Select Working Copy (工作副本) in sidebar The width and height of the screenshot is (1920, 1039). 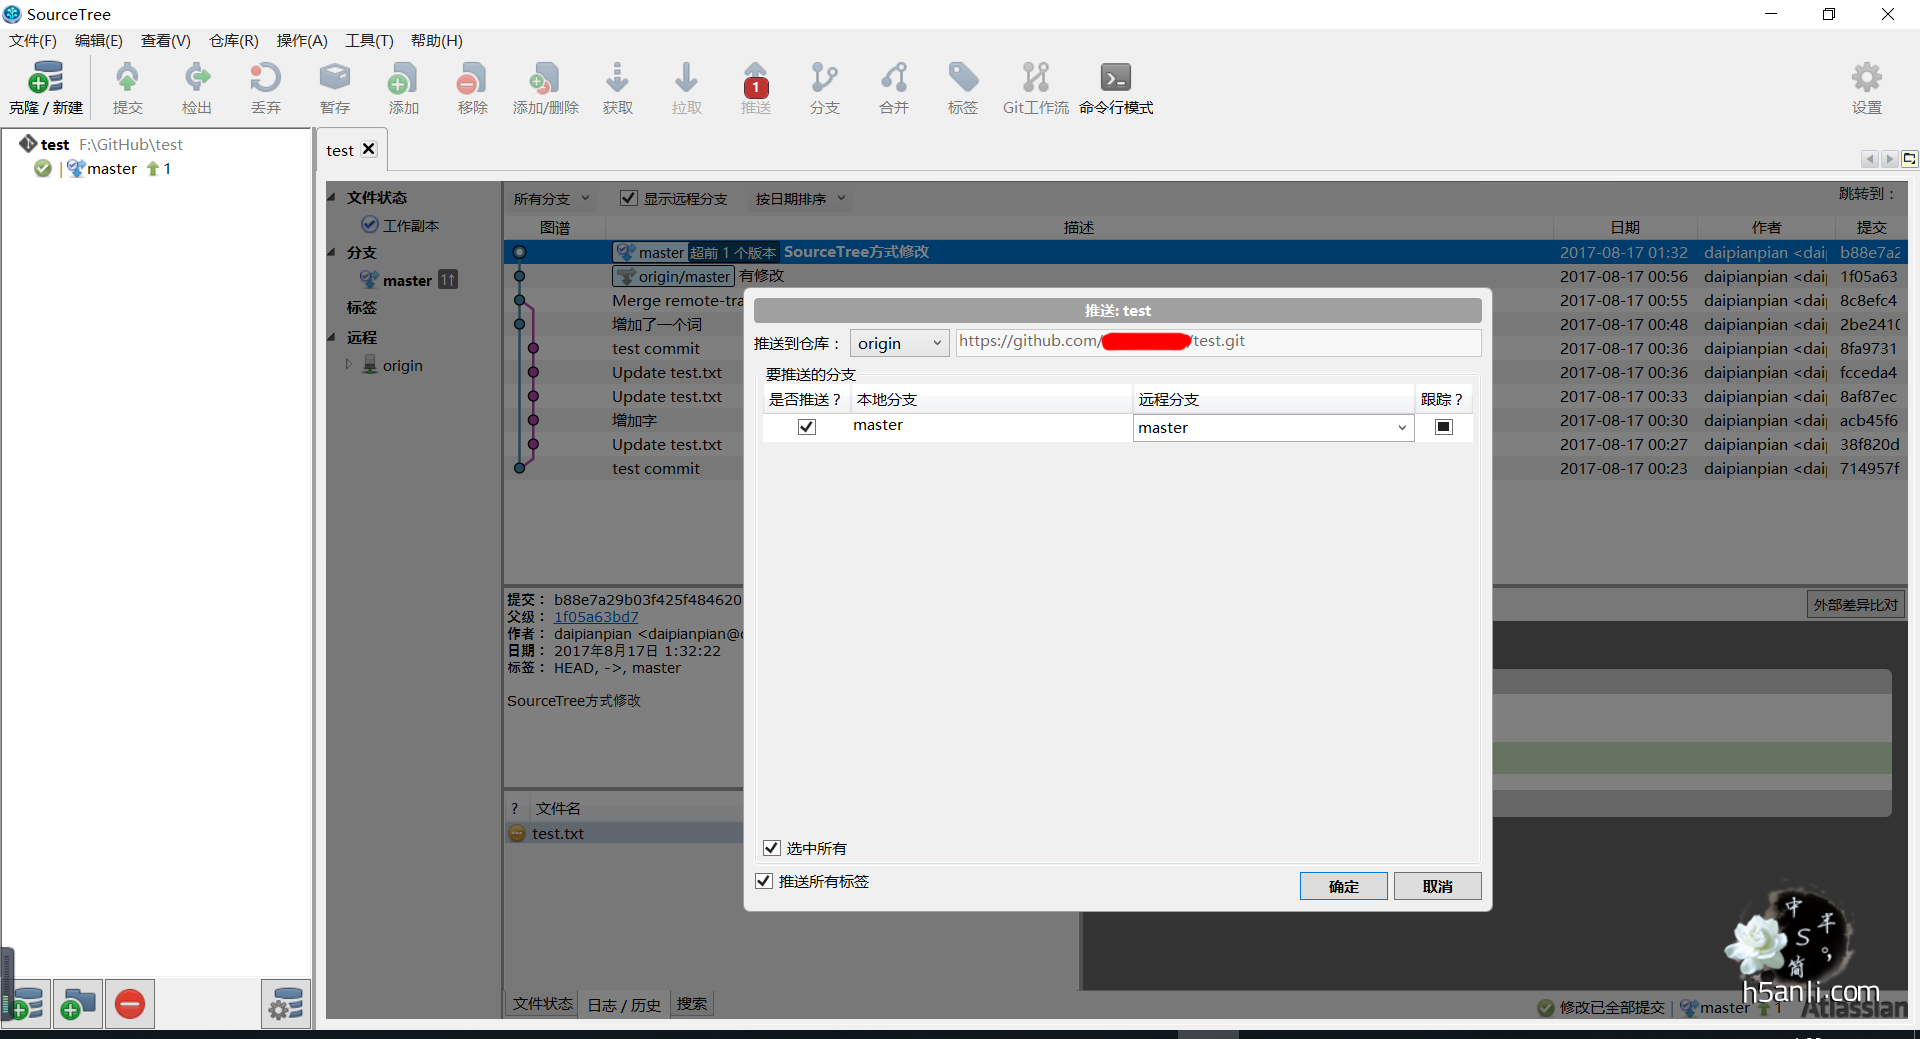(410, 225)
